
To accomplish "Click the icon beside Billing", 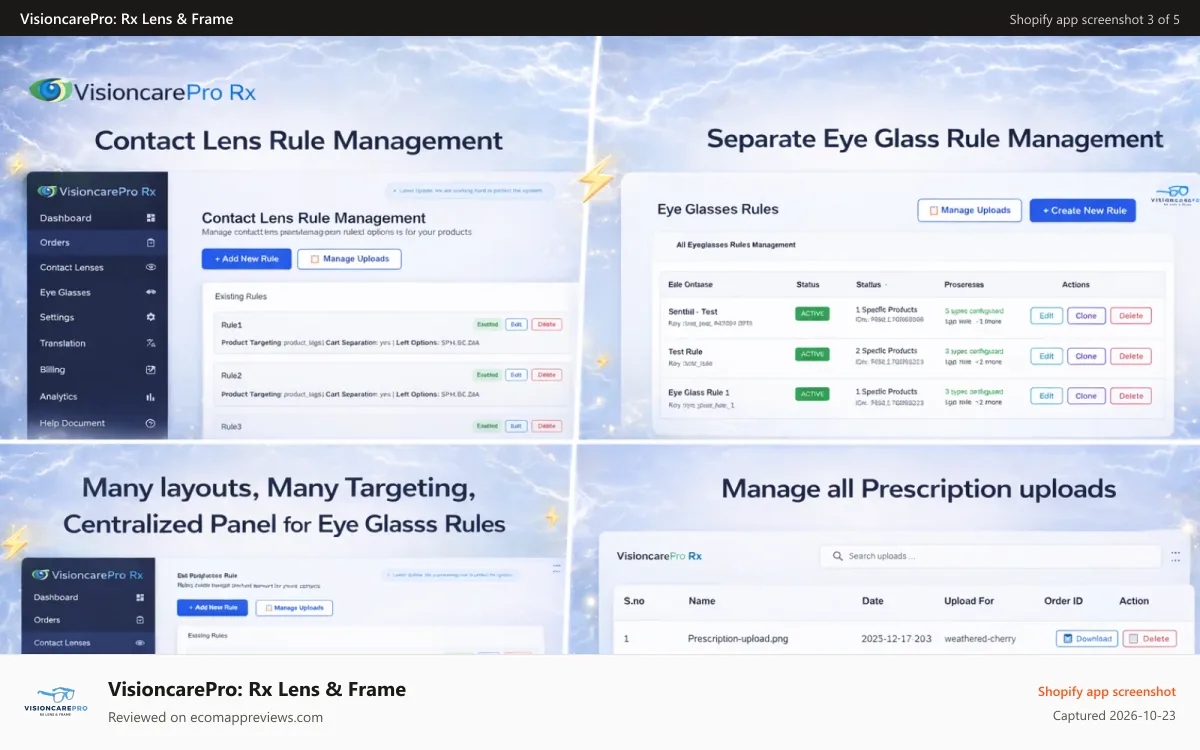I will tap(151, 370).
